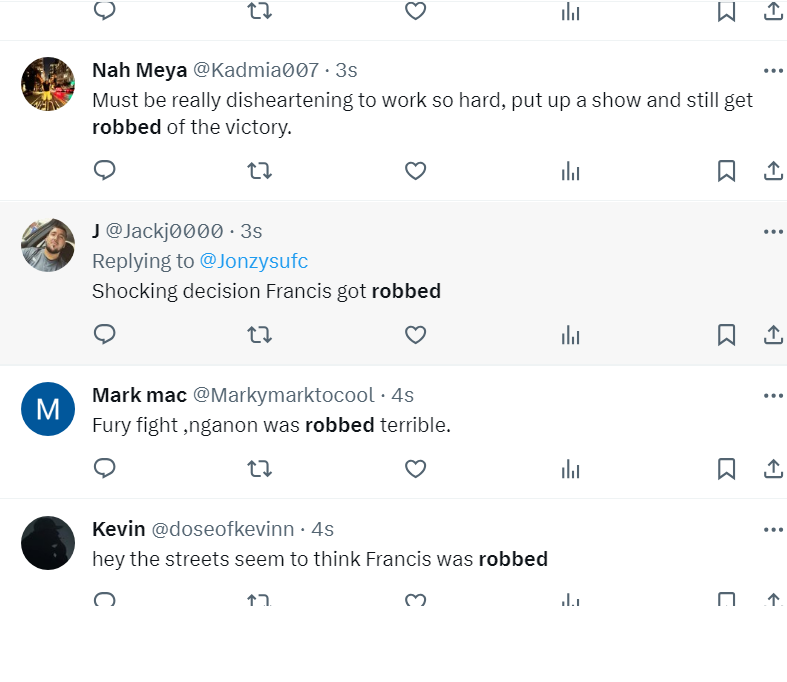
Task: Reply to Mark mac's tweet
Action: click(105, 468)
